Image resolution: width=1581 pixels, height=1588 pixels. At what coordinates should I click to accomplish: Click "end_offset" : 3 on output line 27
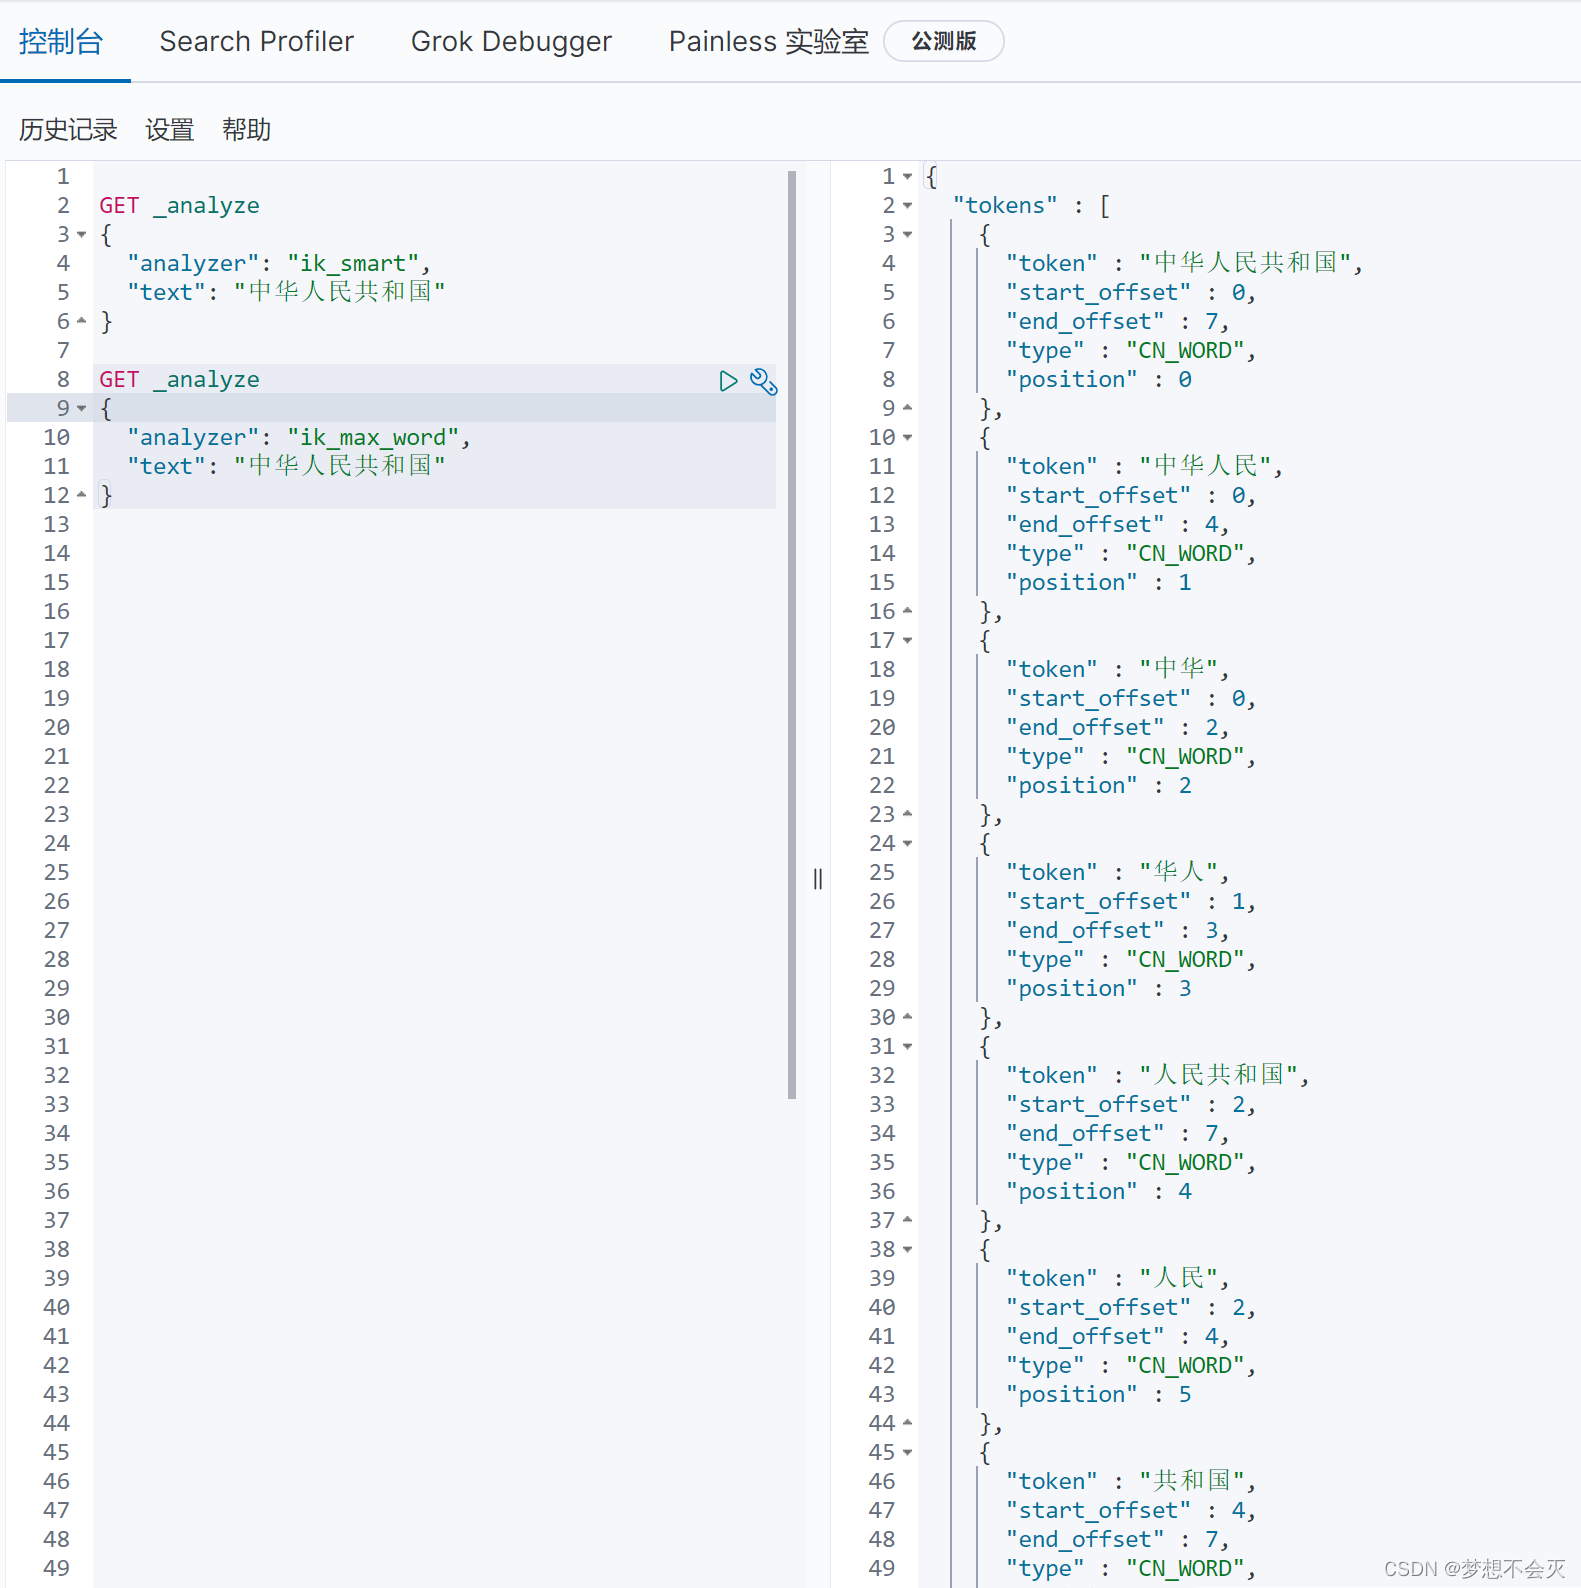pos(1113,931)
